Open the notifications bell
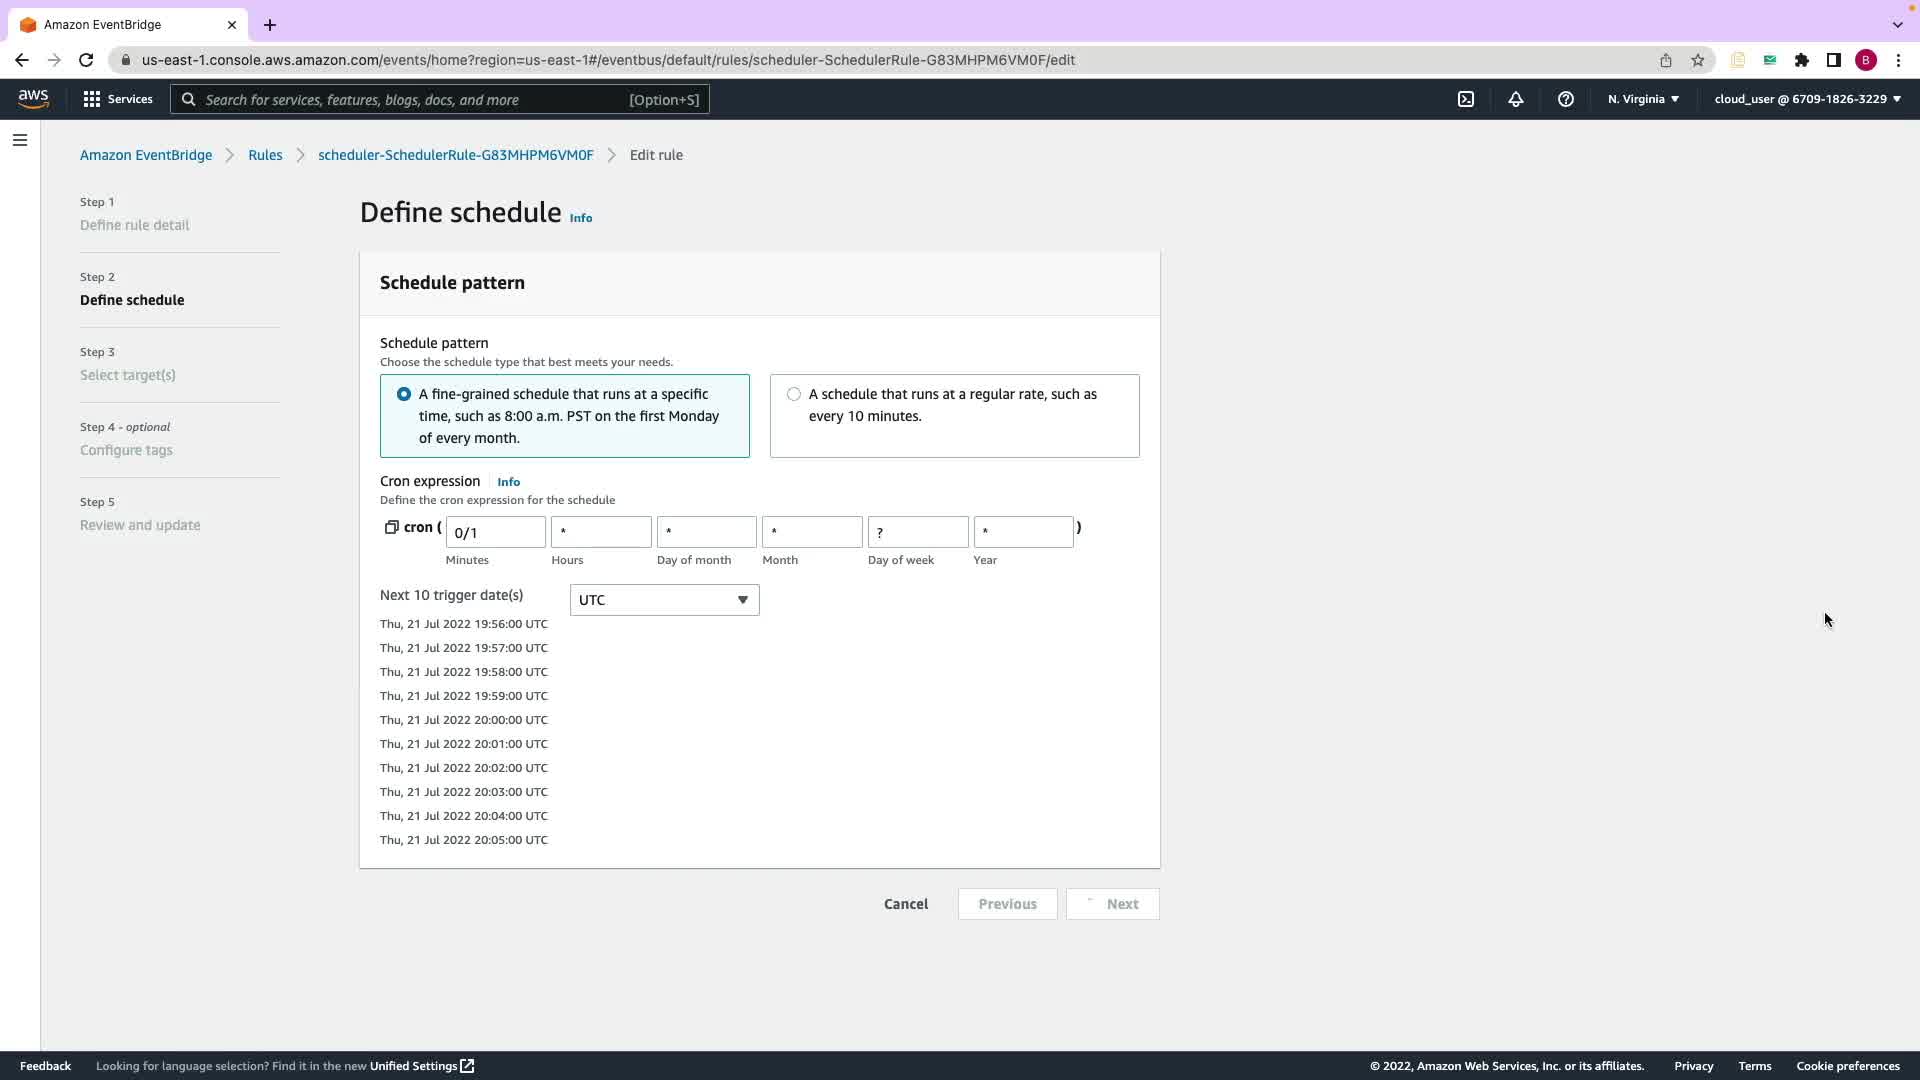 1516,99
